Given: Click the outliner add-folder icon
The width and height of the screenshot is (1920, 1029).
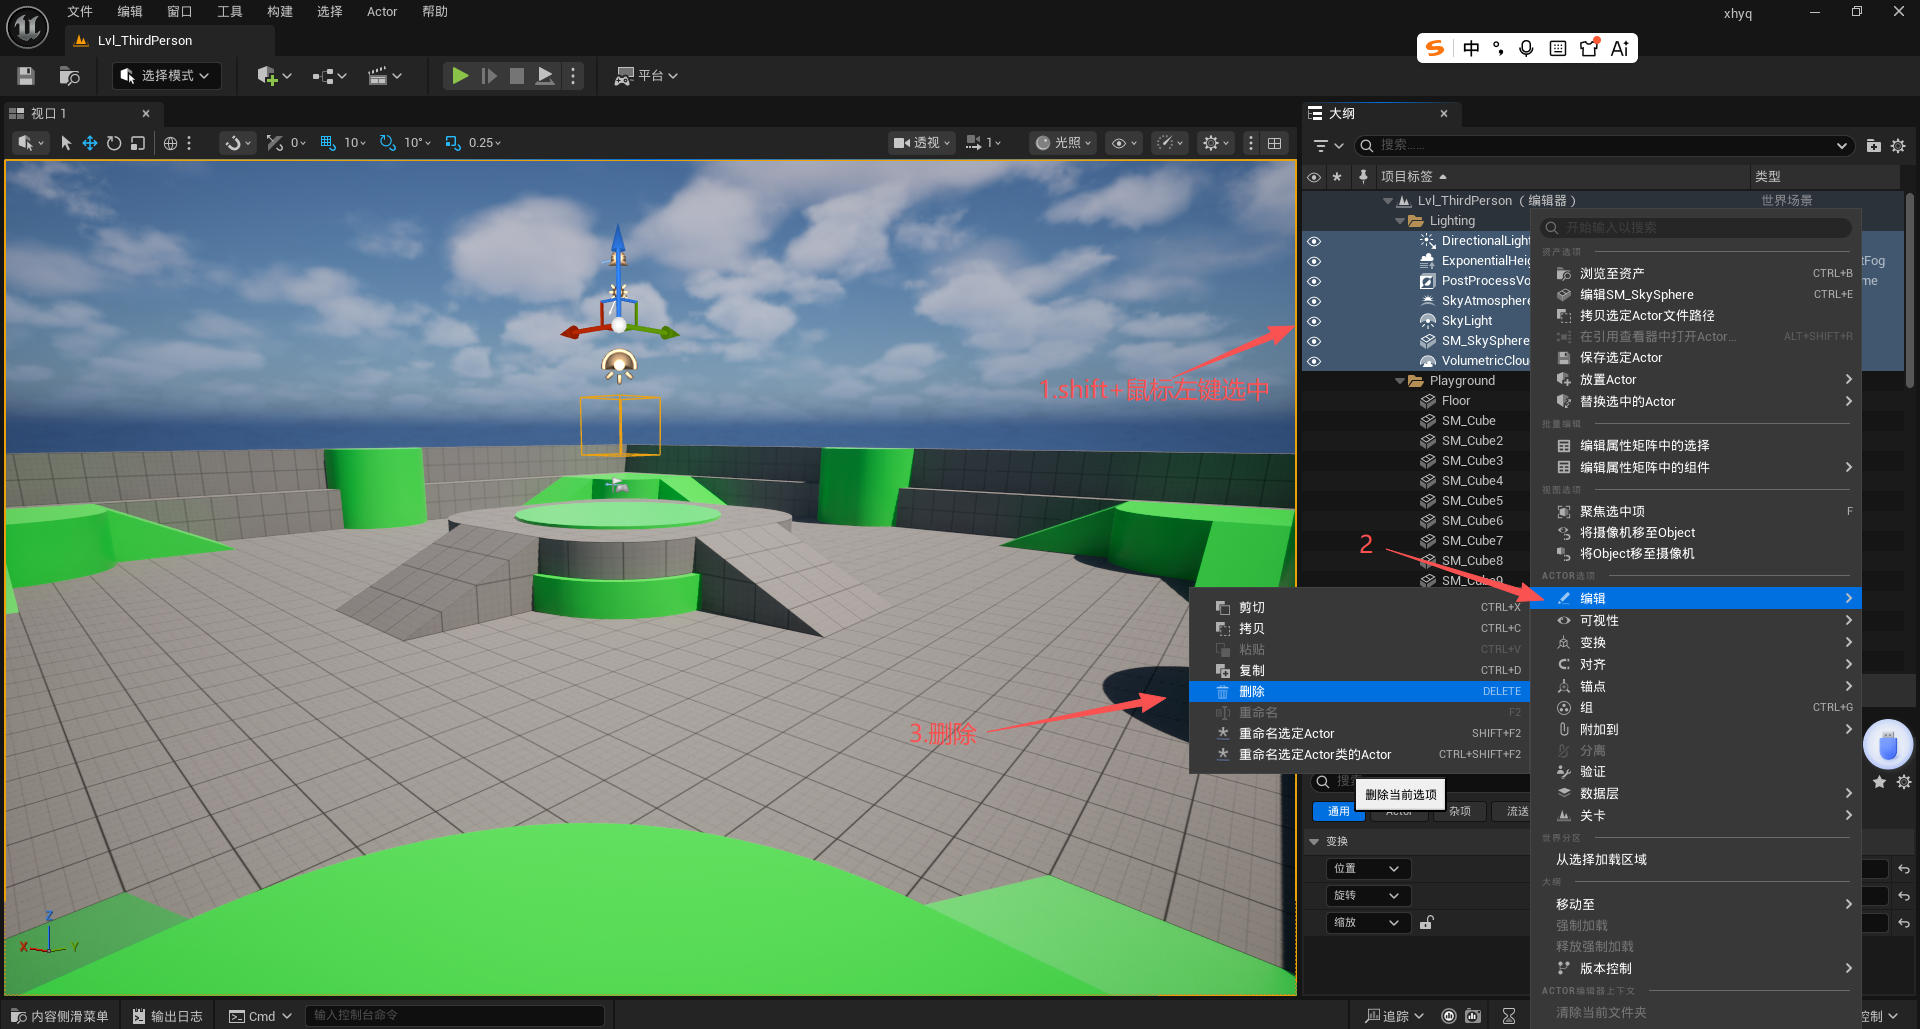Looking at the screenshot, I should [1873, 146].
